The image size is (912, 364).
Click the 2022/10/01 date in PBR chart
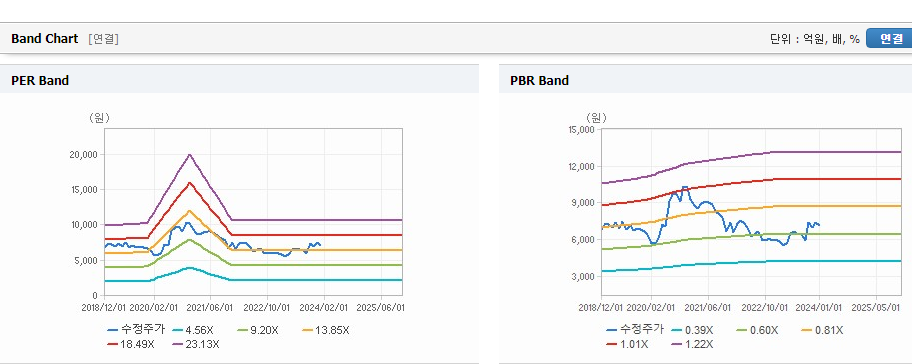tap(765, 307)
